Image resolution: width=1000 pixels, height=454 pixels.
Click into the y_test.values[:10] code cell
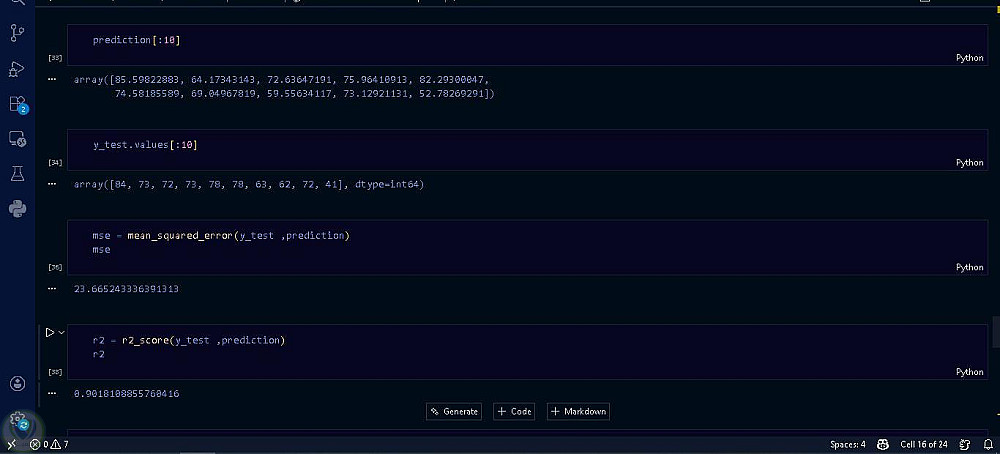coord(527,149)
